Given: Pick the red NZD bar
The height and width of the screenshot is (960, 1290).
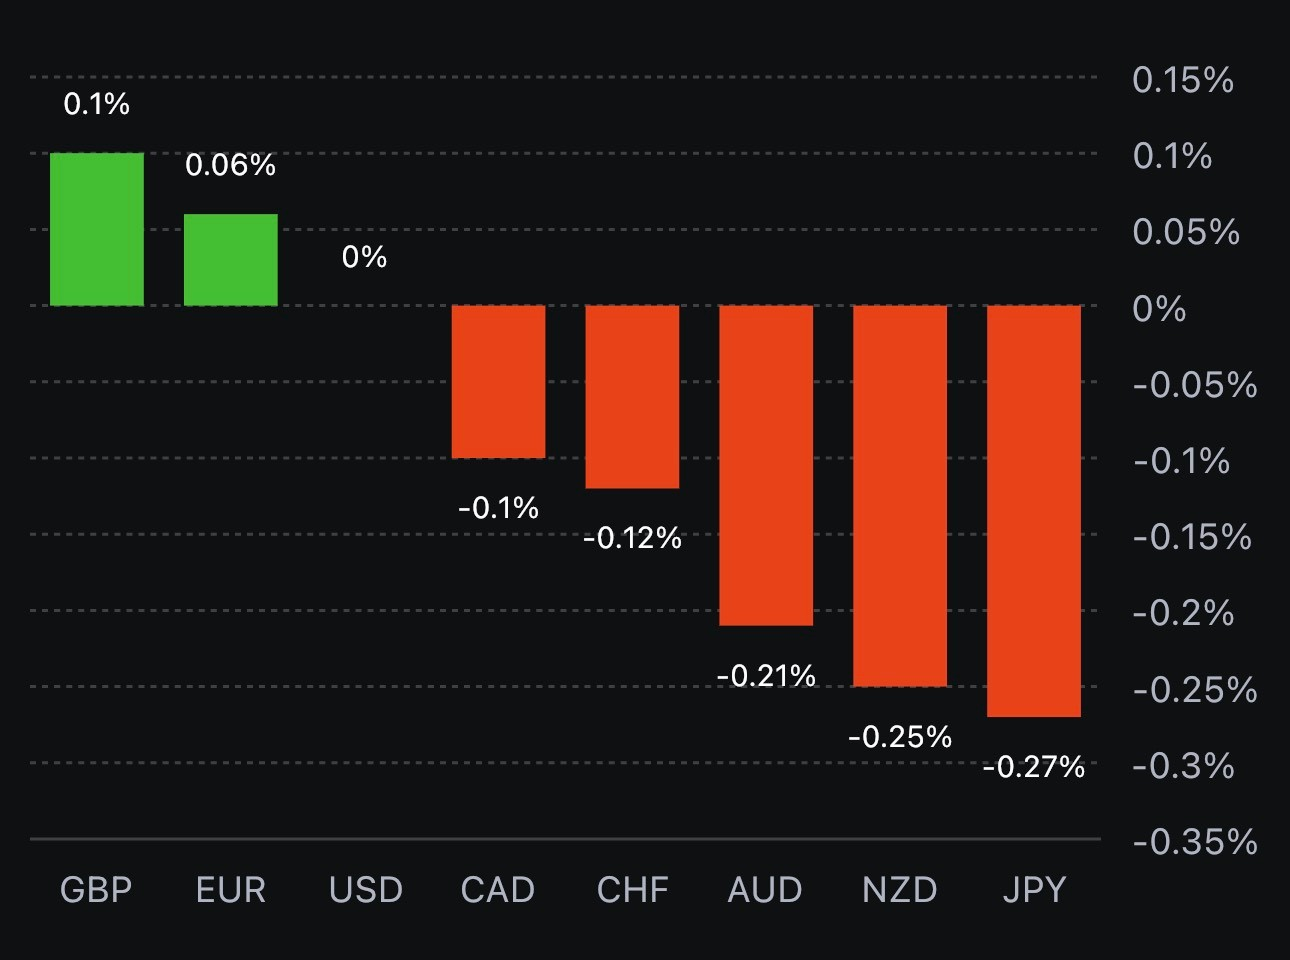Looking at the screenshot, I should coord(900,495).
